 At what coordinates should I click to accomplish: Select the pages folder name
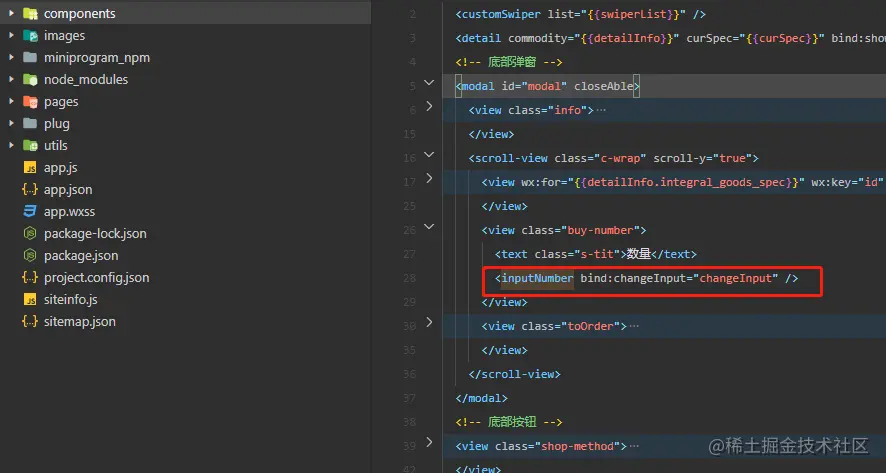pyautogui.click(x=61, y=102)
